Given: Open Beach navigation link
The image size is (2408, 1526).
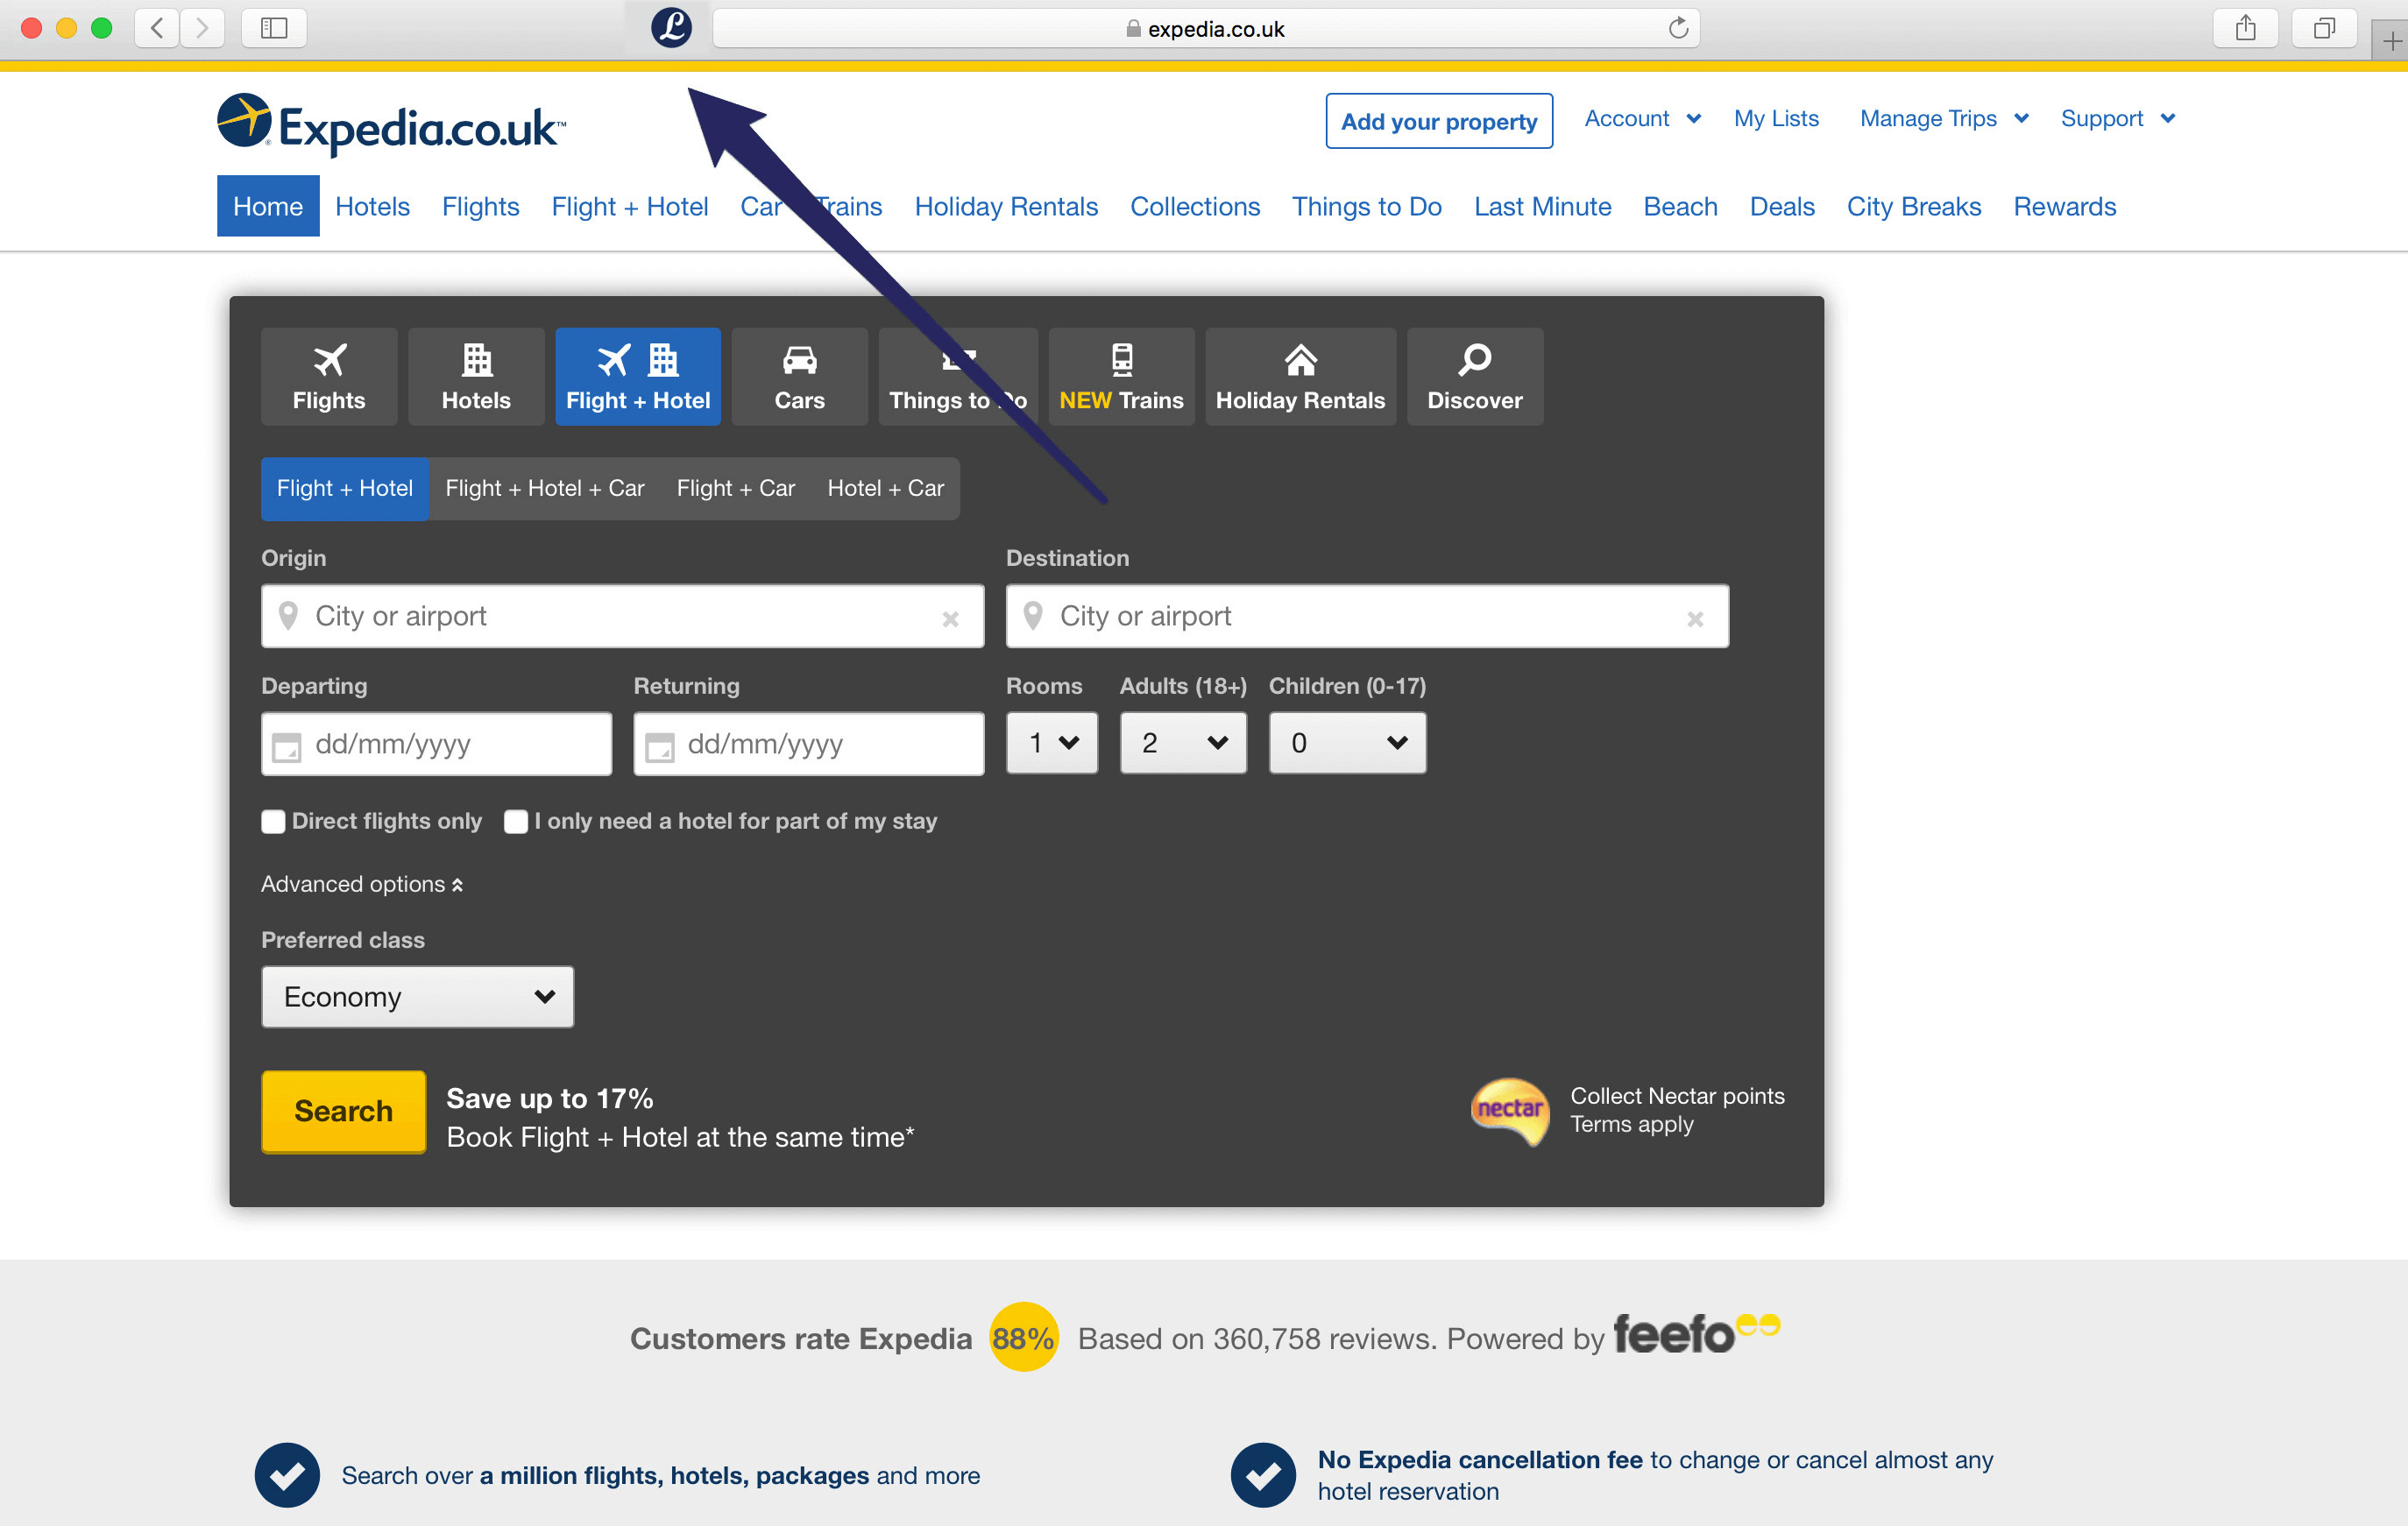Looking at the screenshot, I should click(x=1680, y=206).
